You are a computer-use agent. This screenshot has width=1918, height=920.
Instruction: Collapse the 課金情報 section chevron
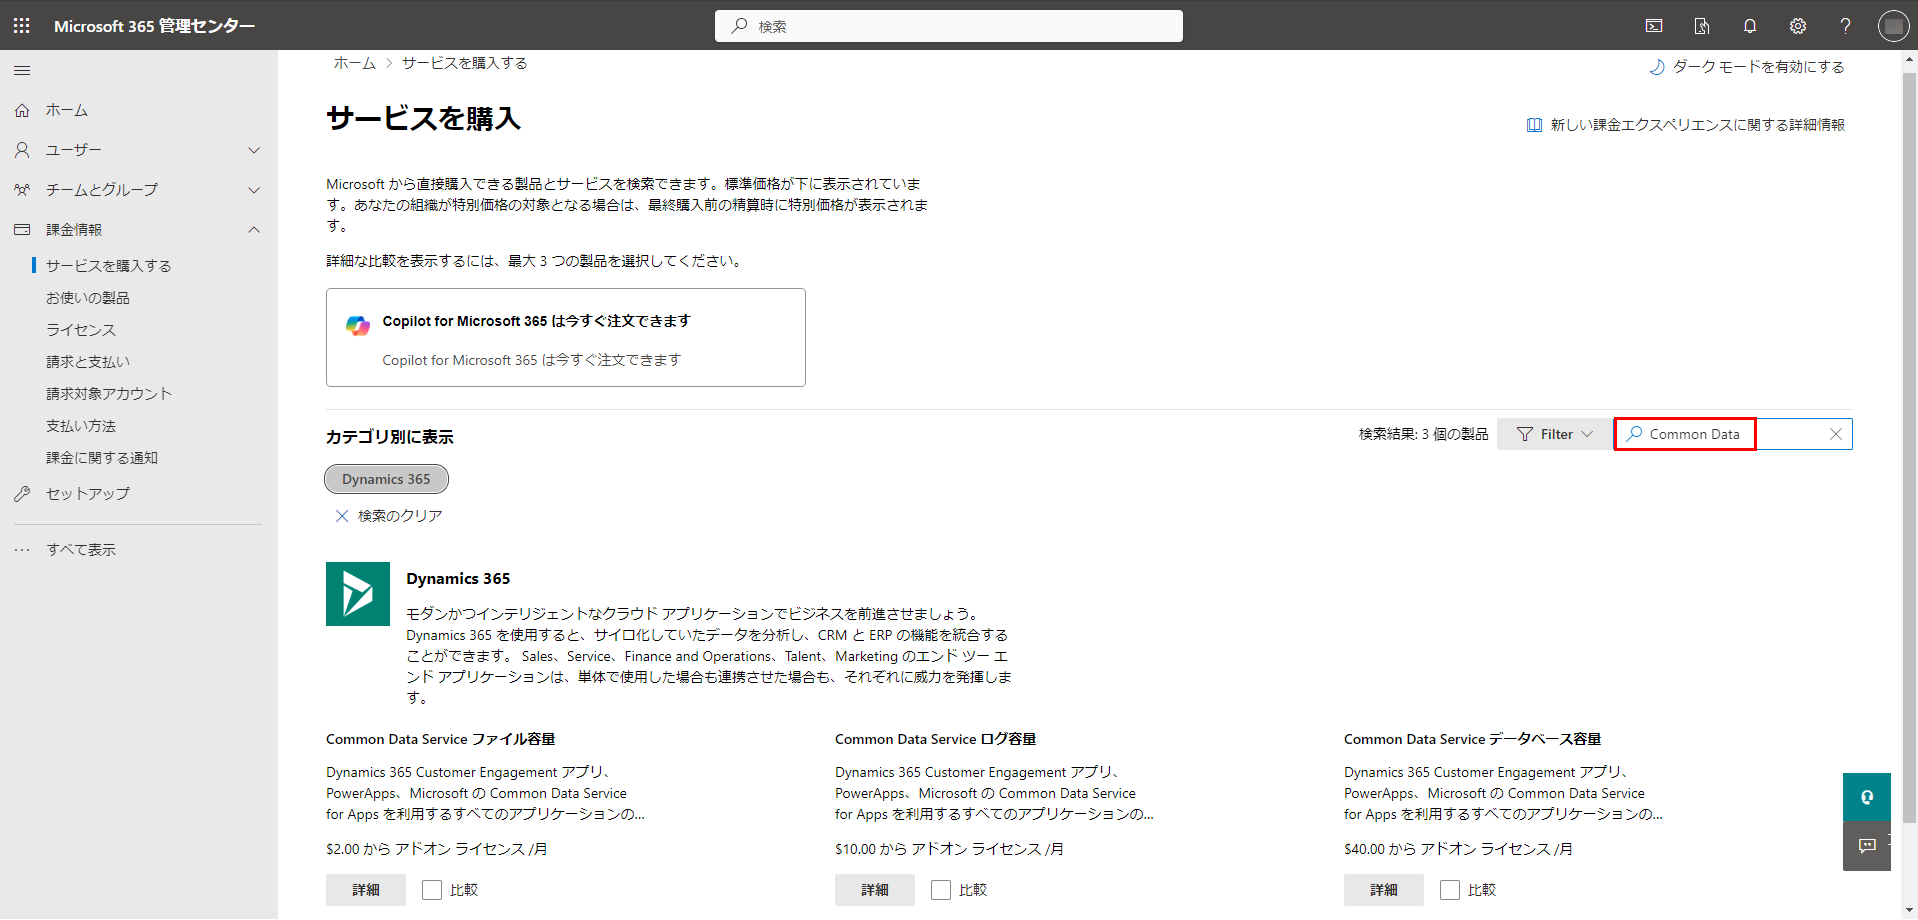(x=254, y=230)
